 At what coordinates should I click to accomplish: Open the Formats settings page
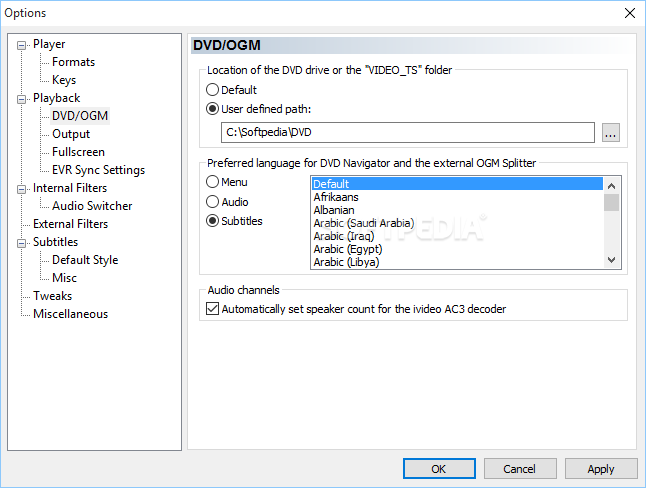tap(73, 62)
